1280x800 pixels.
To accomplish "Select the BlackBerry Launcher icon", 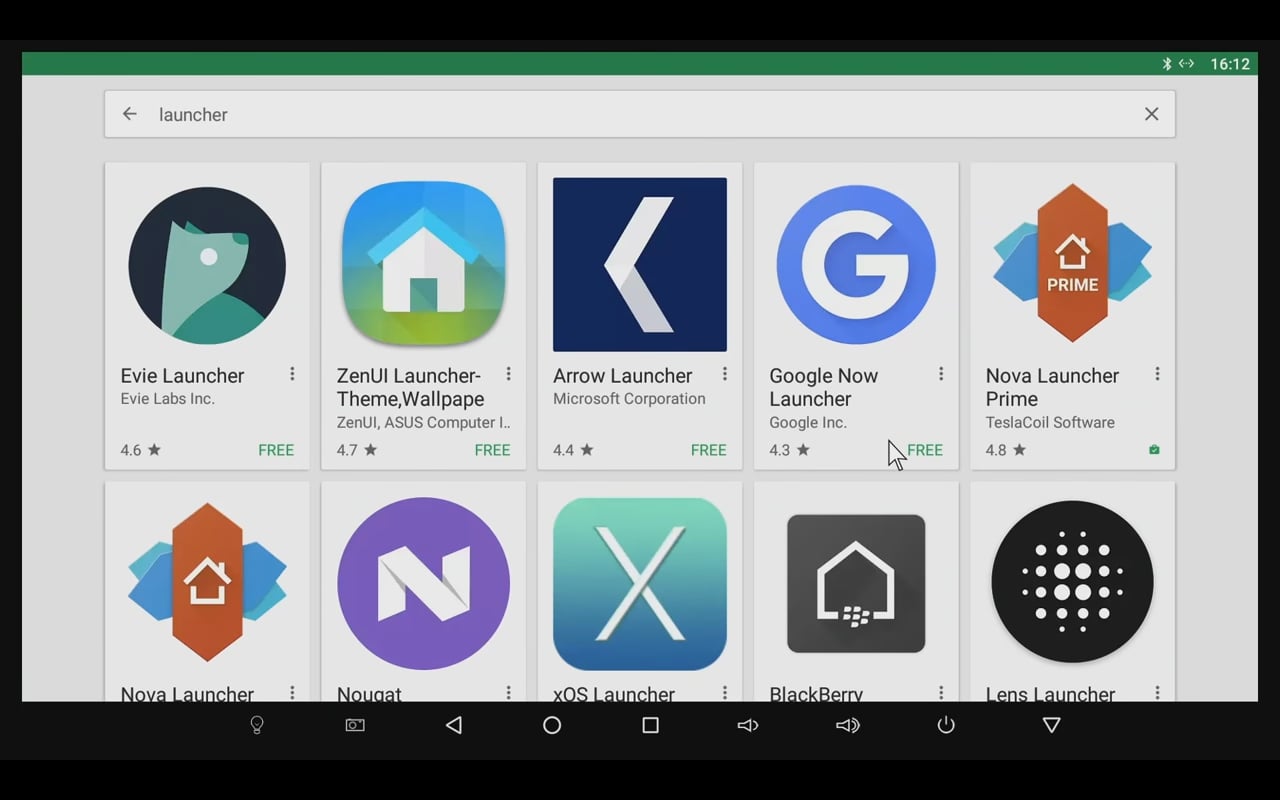I will point(856,584).
